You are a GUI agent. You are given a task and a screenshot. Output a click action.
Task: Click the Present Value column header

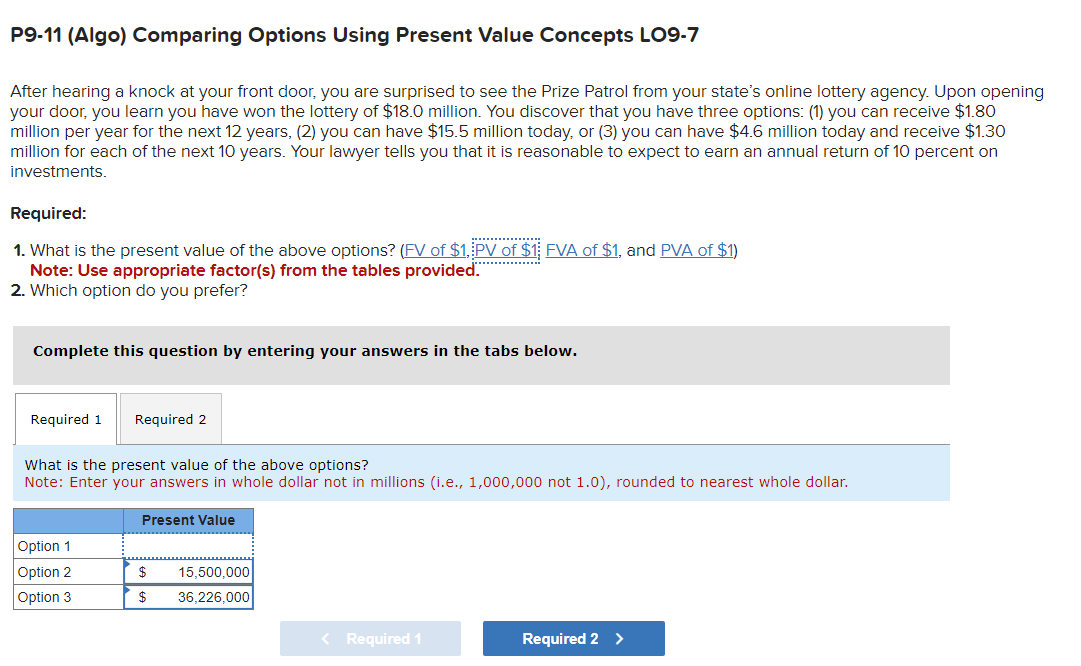coord(188,520)
